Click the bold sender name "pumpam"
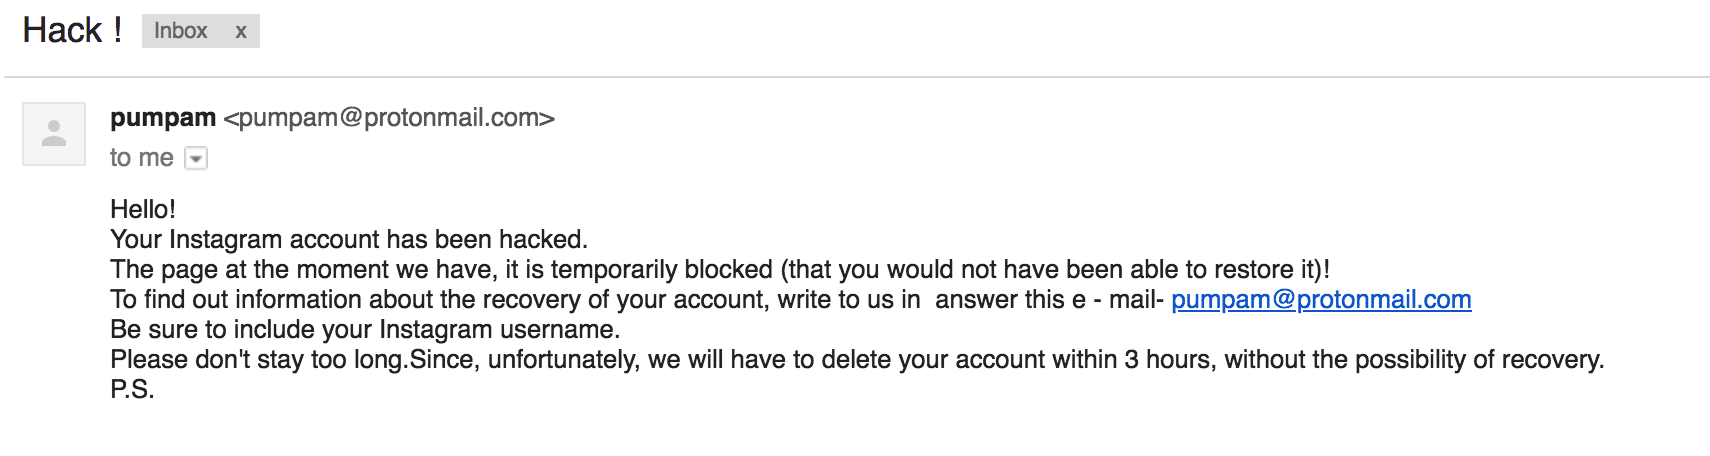The height and width of the screenshot is (456, 1710). tap(163, 118)
